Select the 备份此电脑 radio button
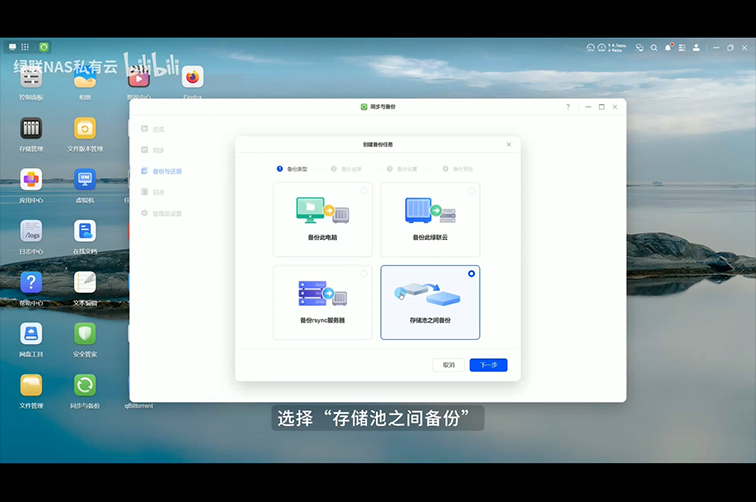This screenshot has width=756, height=502. pos(364,191)
